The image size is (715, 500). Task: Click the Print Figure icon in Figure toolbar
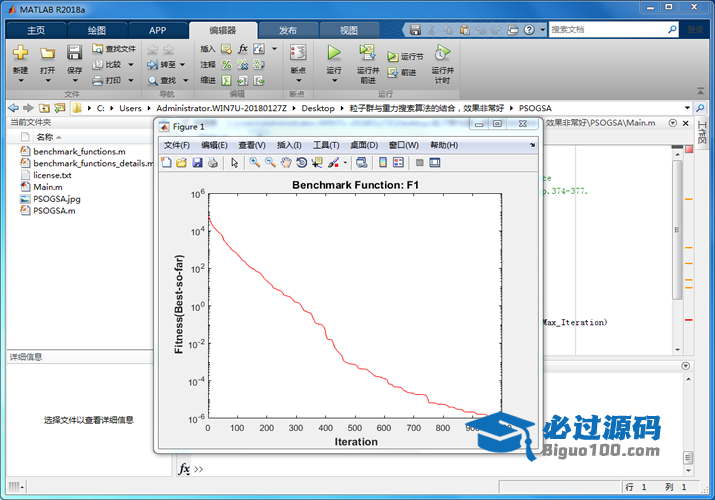[212, 162]
